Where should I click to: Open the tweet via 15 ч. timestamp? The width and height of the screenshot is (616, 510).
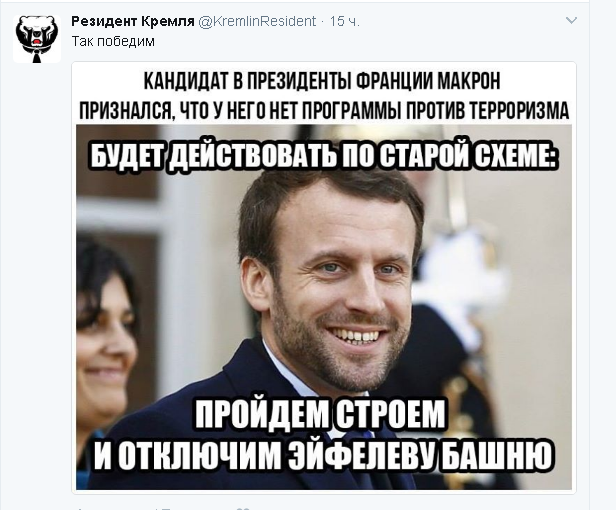coord(345,21)
